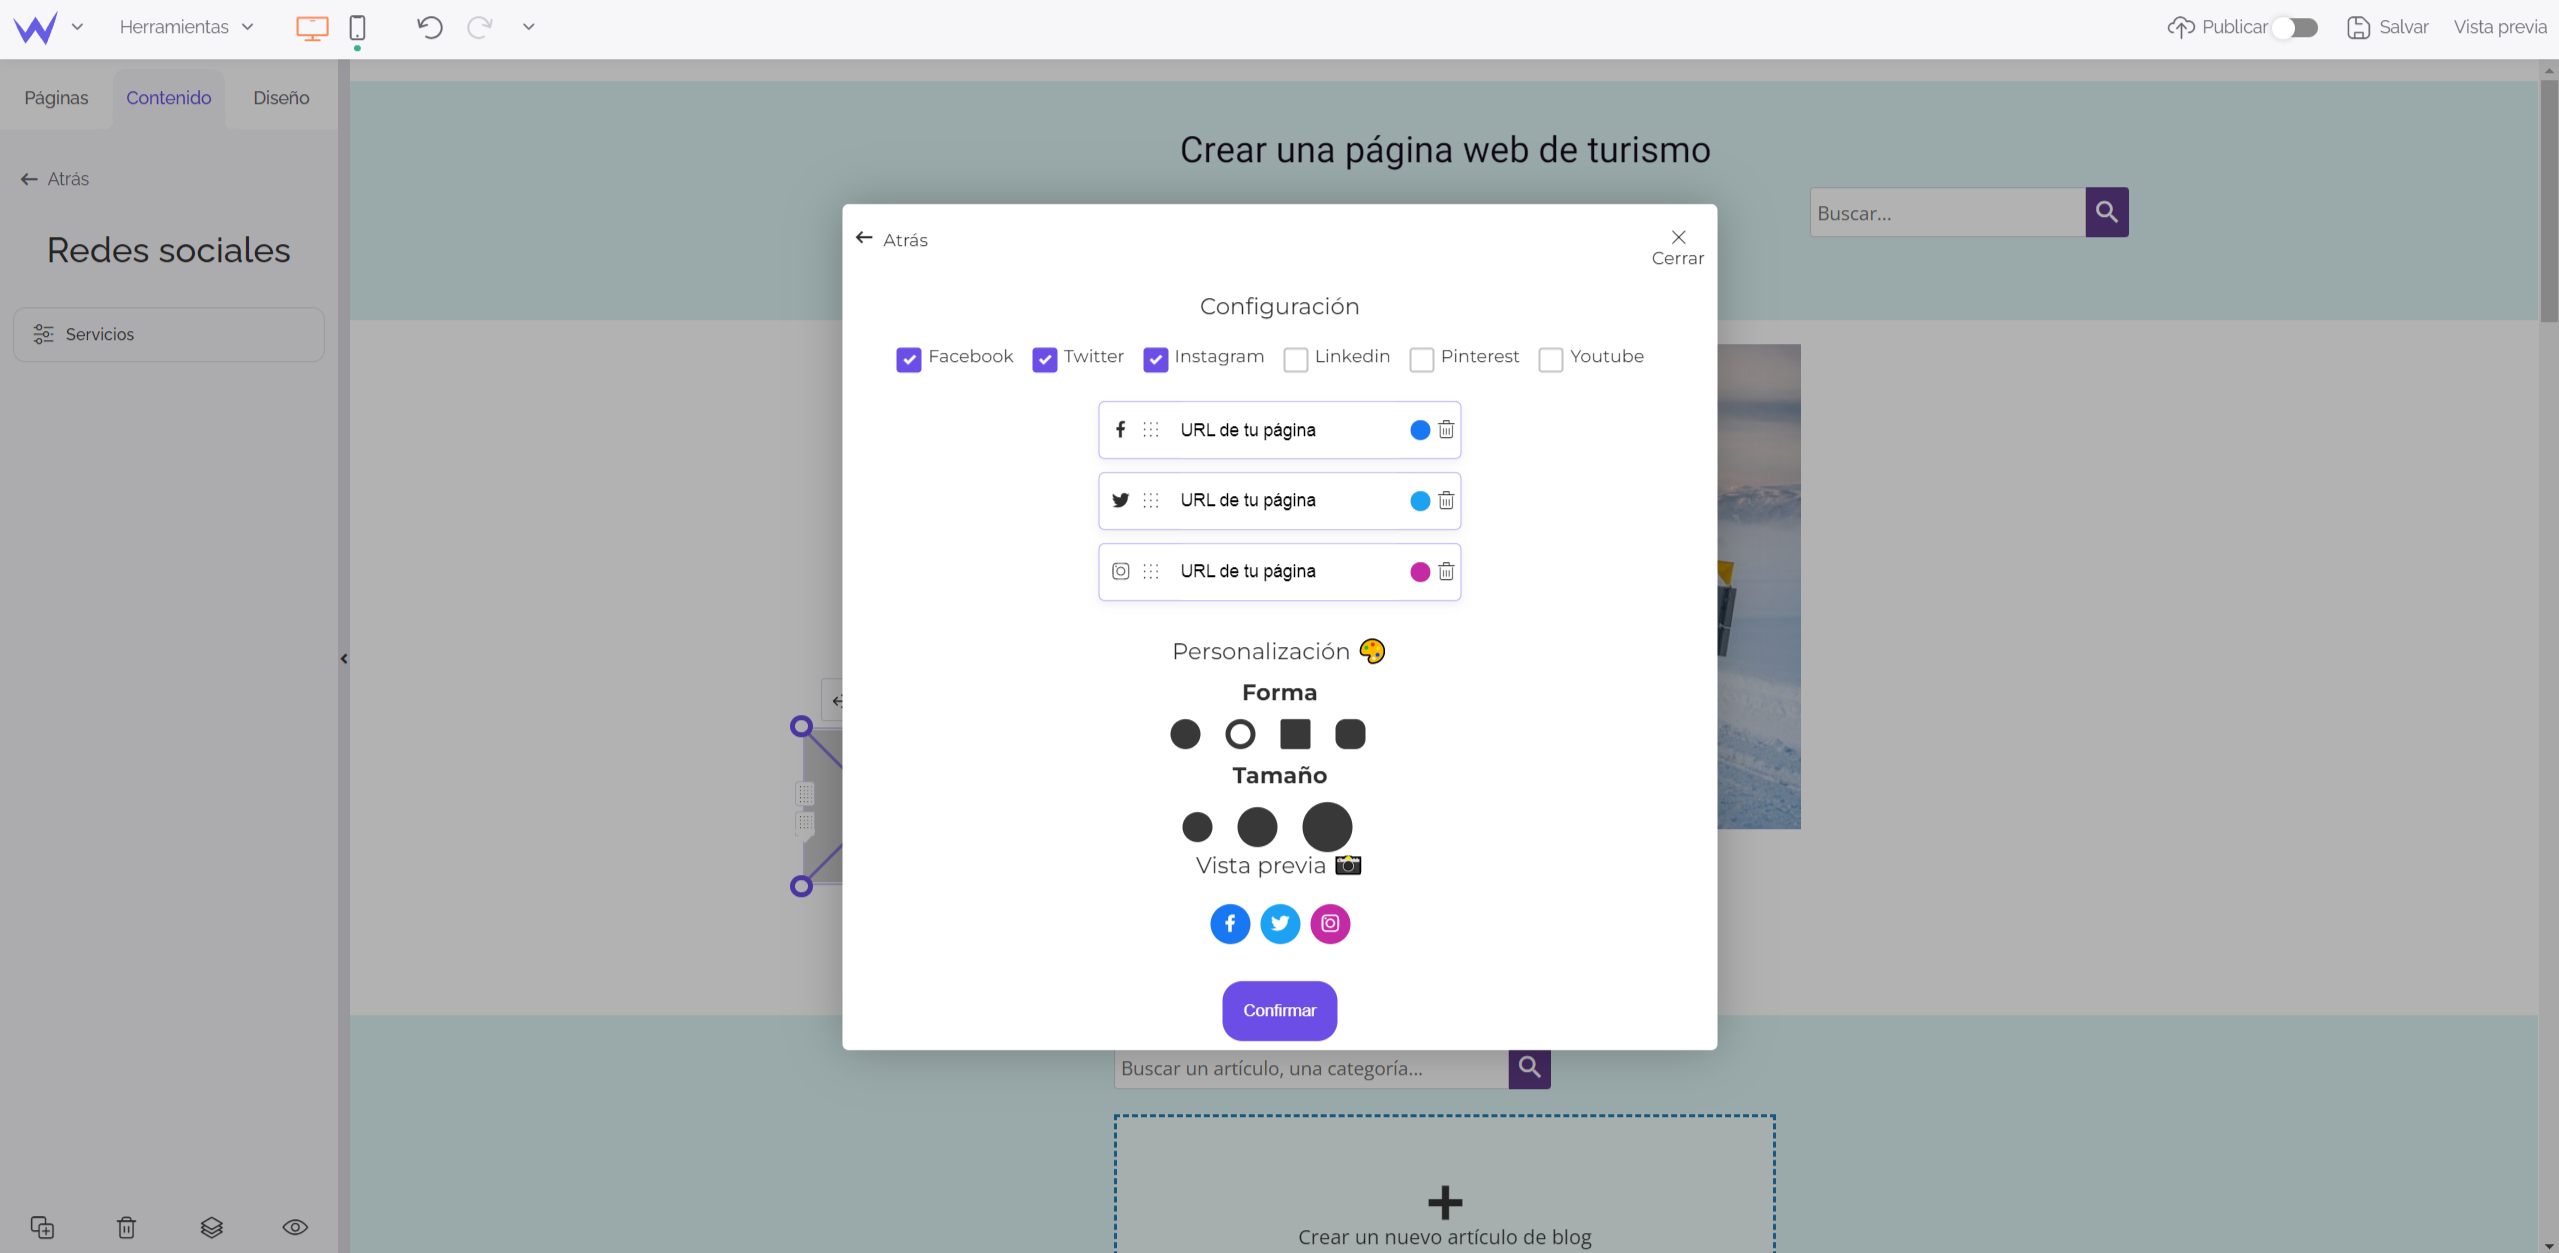
Task: Close the dialog with Cerrar
Action: [x=1677, y=247]
